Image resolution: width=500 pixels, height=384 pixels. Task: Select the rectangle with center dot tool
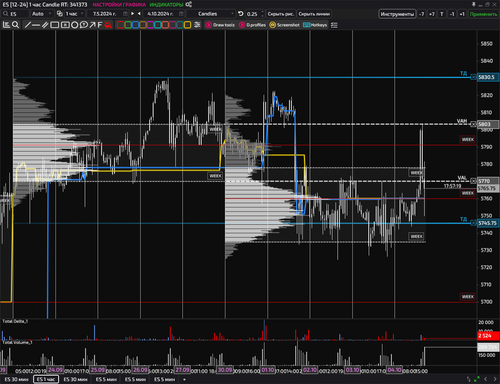65,25
